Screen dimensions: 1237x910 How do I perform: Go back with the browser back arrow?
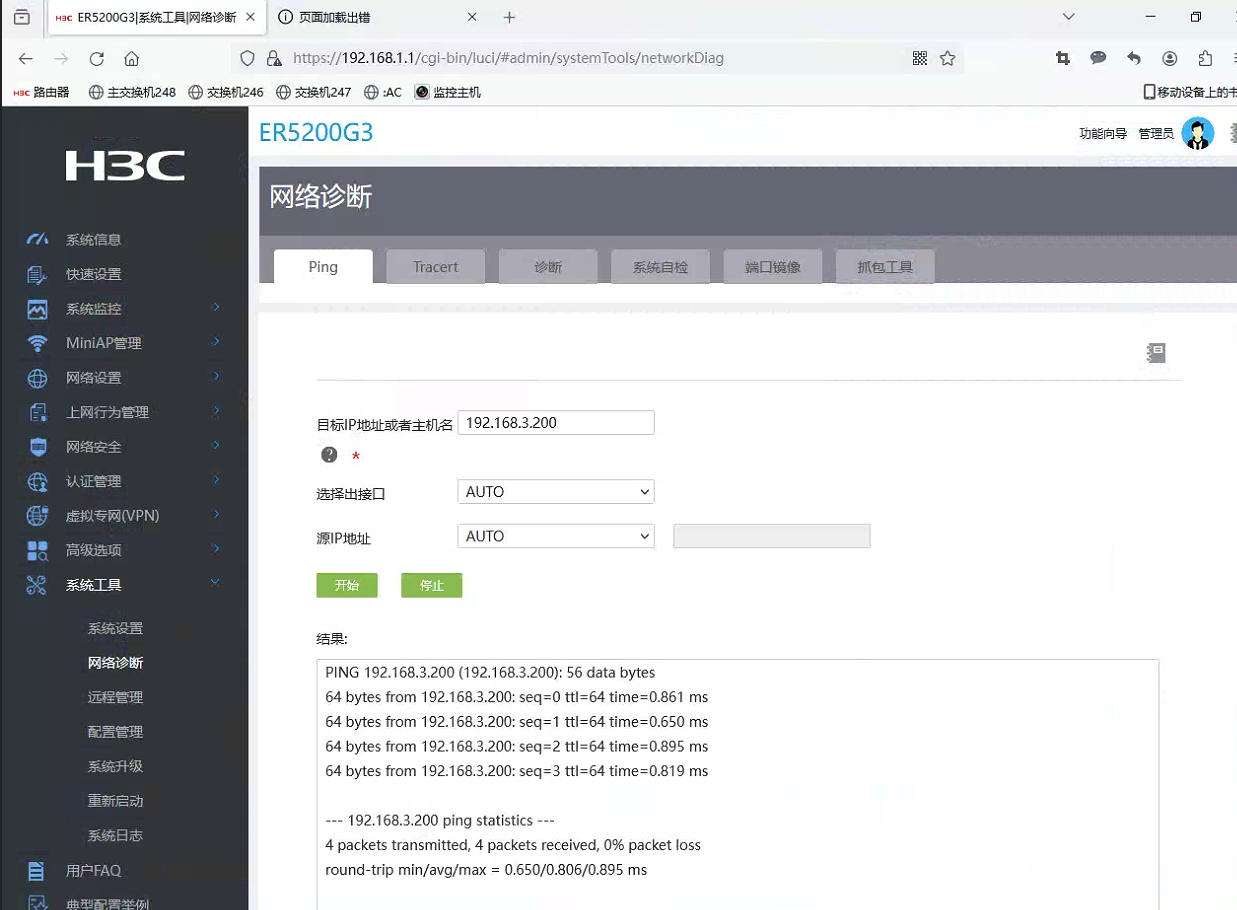pyautogui.click(x=26, y=59)
